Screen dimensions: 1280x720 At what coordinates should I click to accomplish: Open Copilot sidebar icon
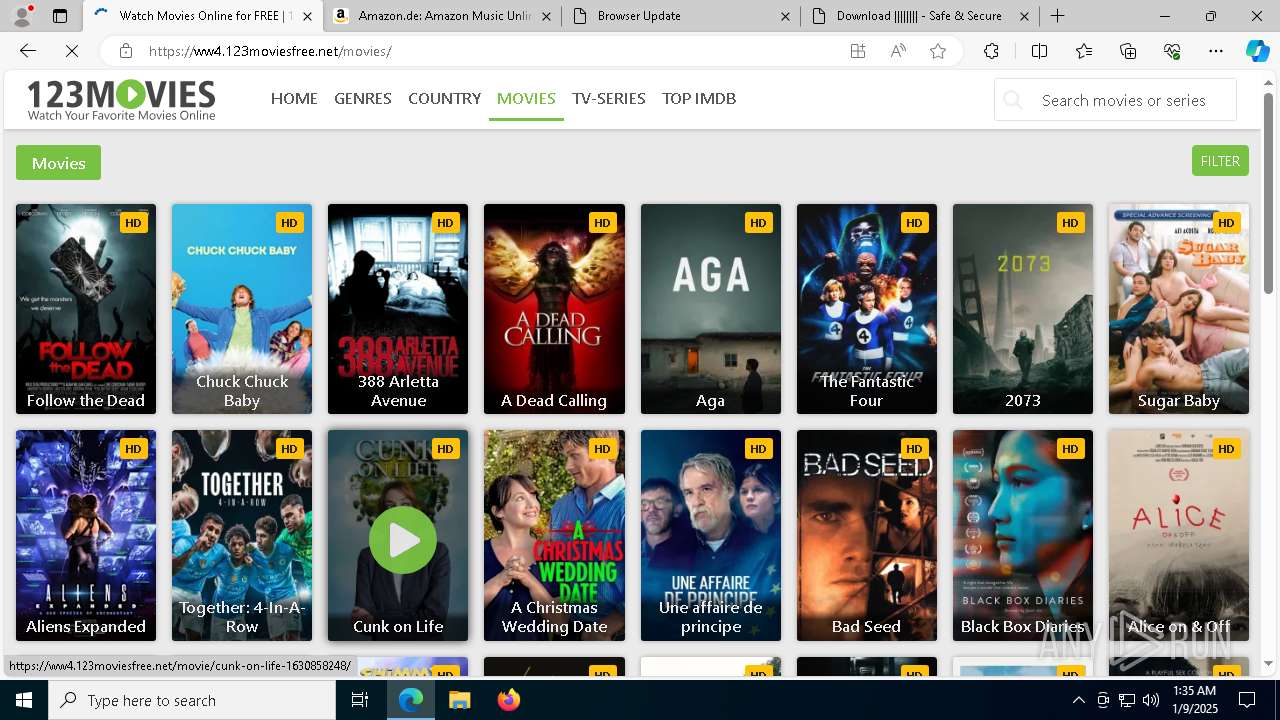point(1258,51)
